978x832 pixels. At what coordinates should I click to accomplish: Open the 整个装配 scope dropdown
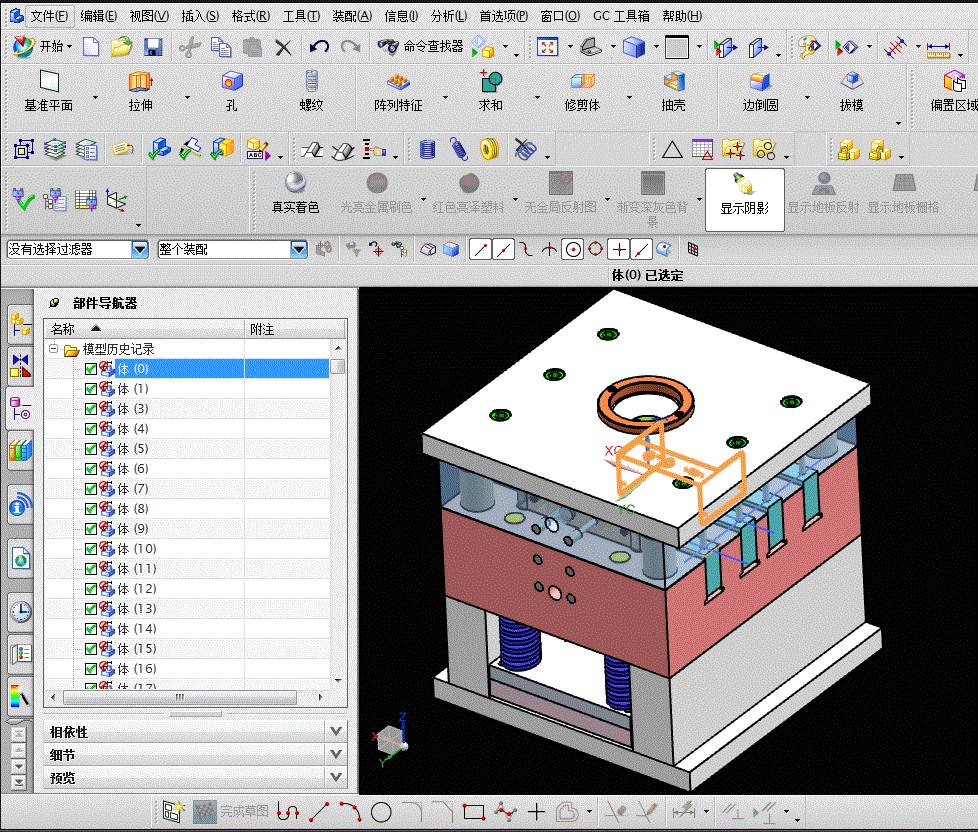(298, 249)
